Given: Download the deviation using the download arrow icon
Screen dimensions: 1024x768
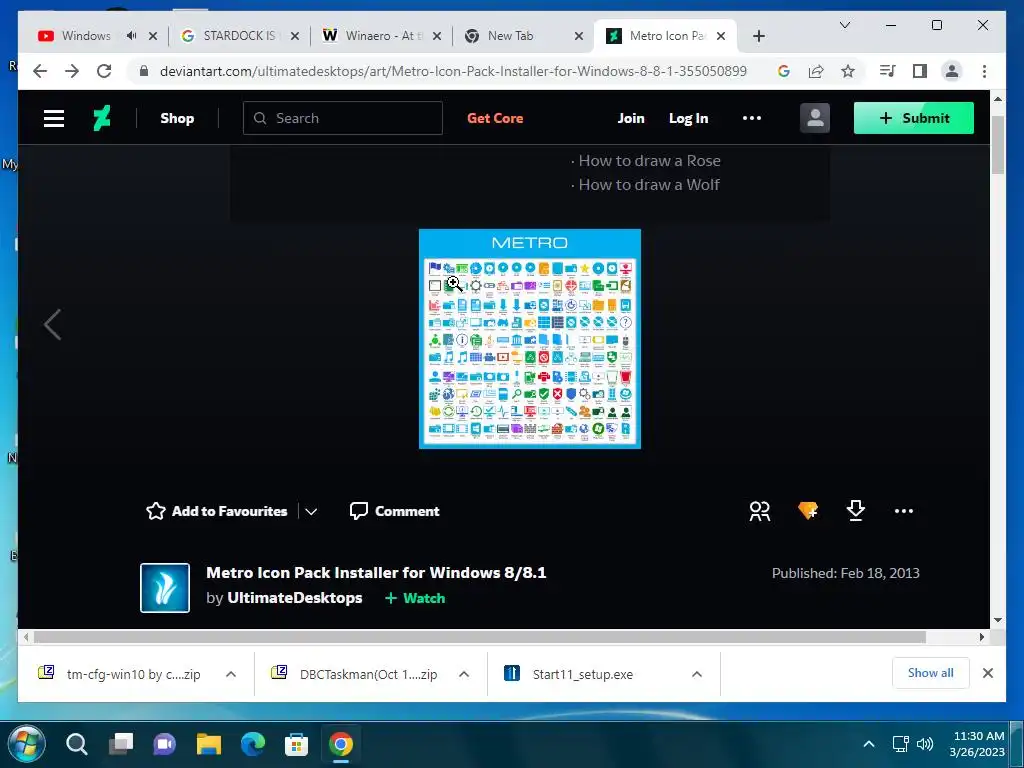Looking at the screenshot, I should [x=856, y=511].
